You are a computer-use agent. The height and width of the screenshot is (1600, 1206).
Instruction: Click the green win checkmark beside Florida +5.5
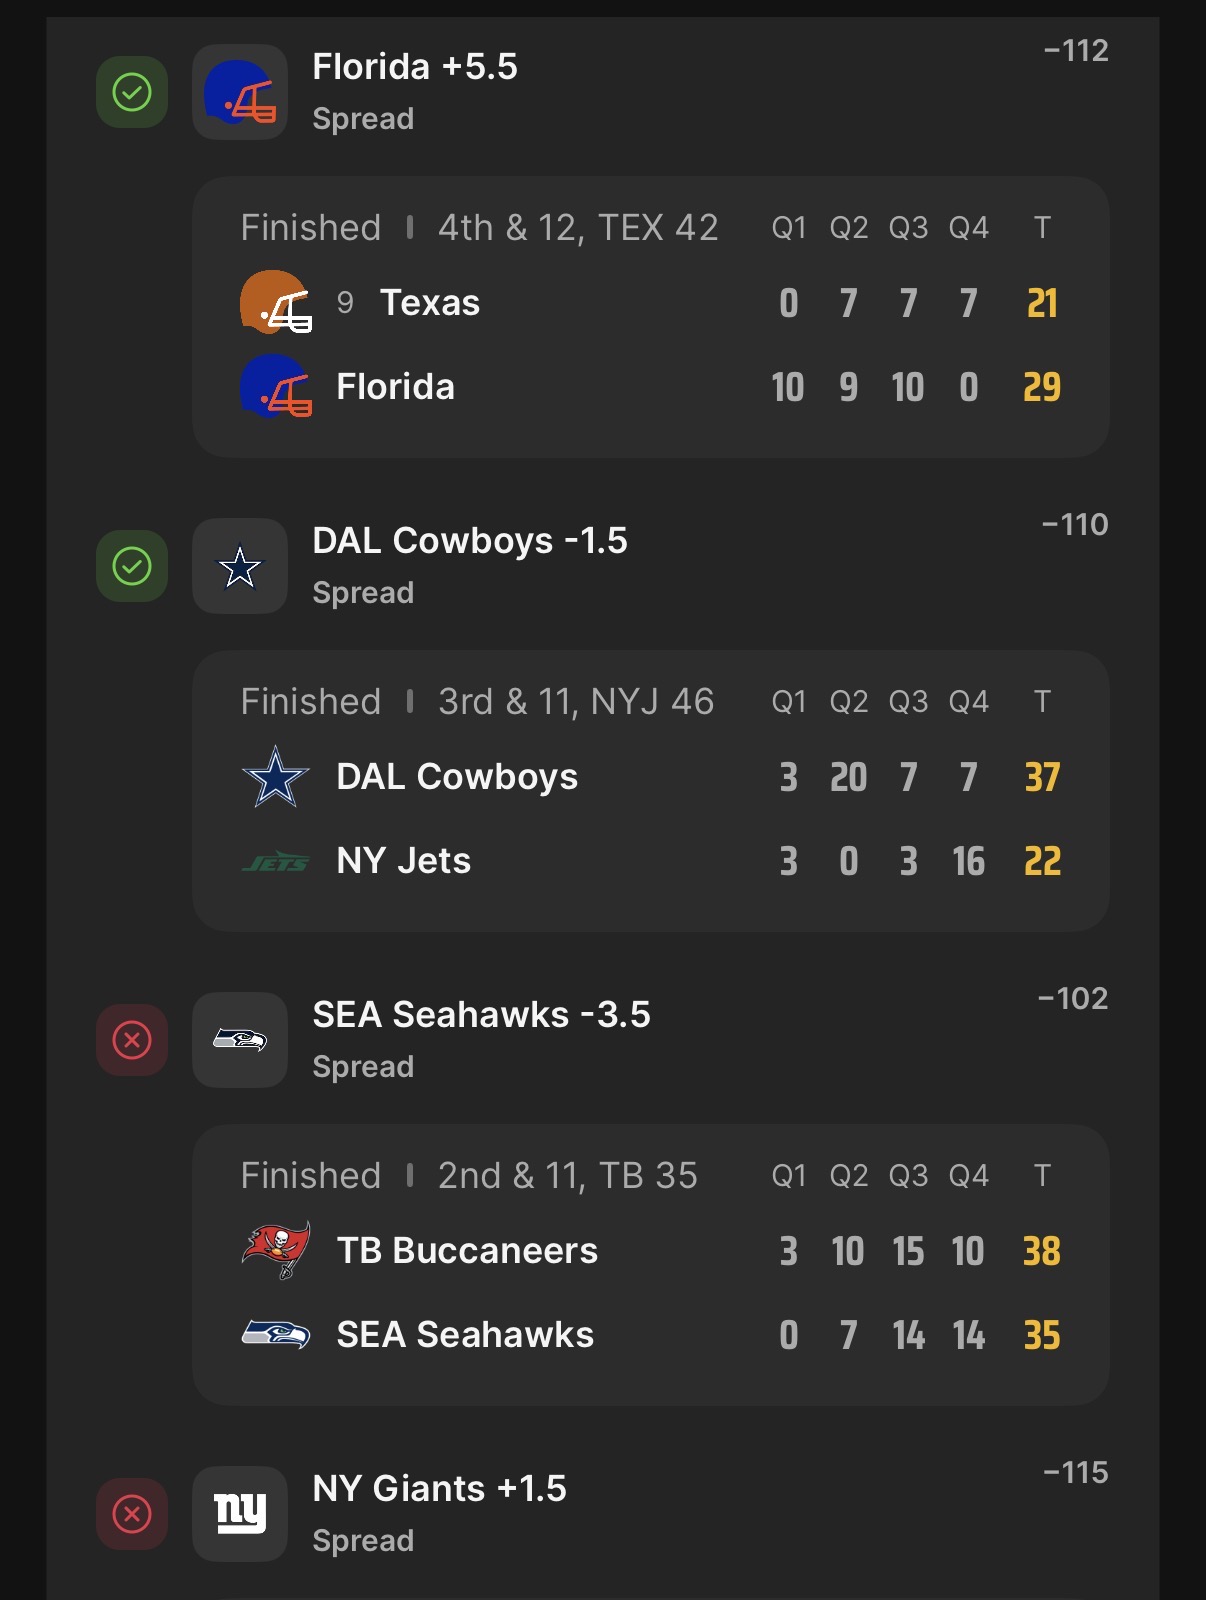[132, 92]
